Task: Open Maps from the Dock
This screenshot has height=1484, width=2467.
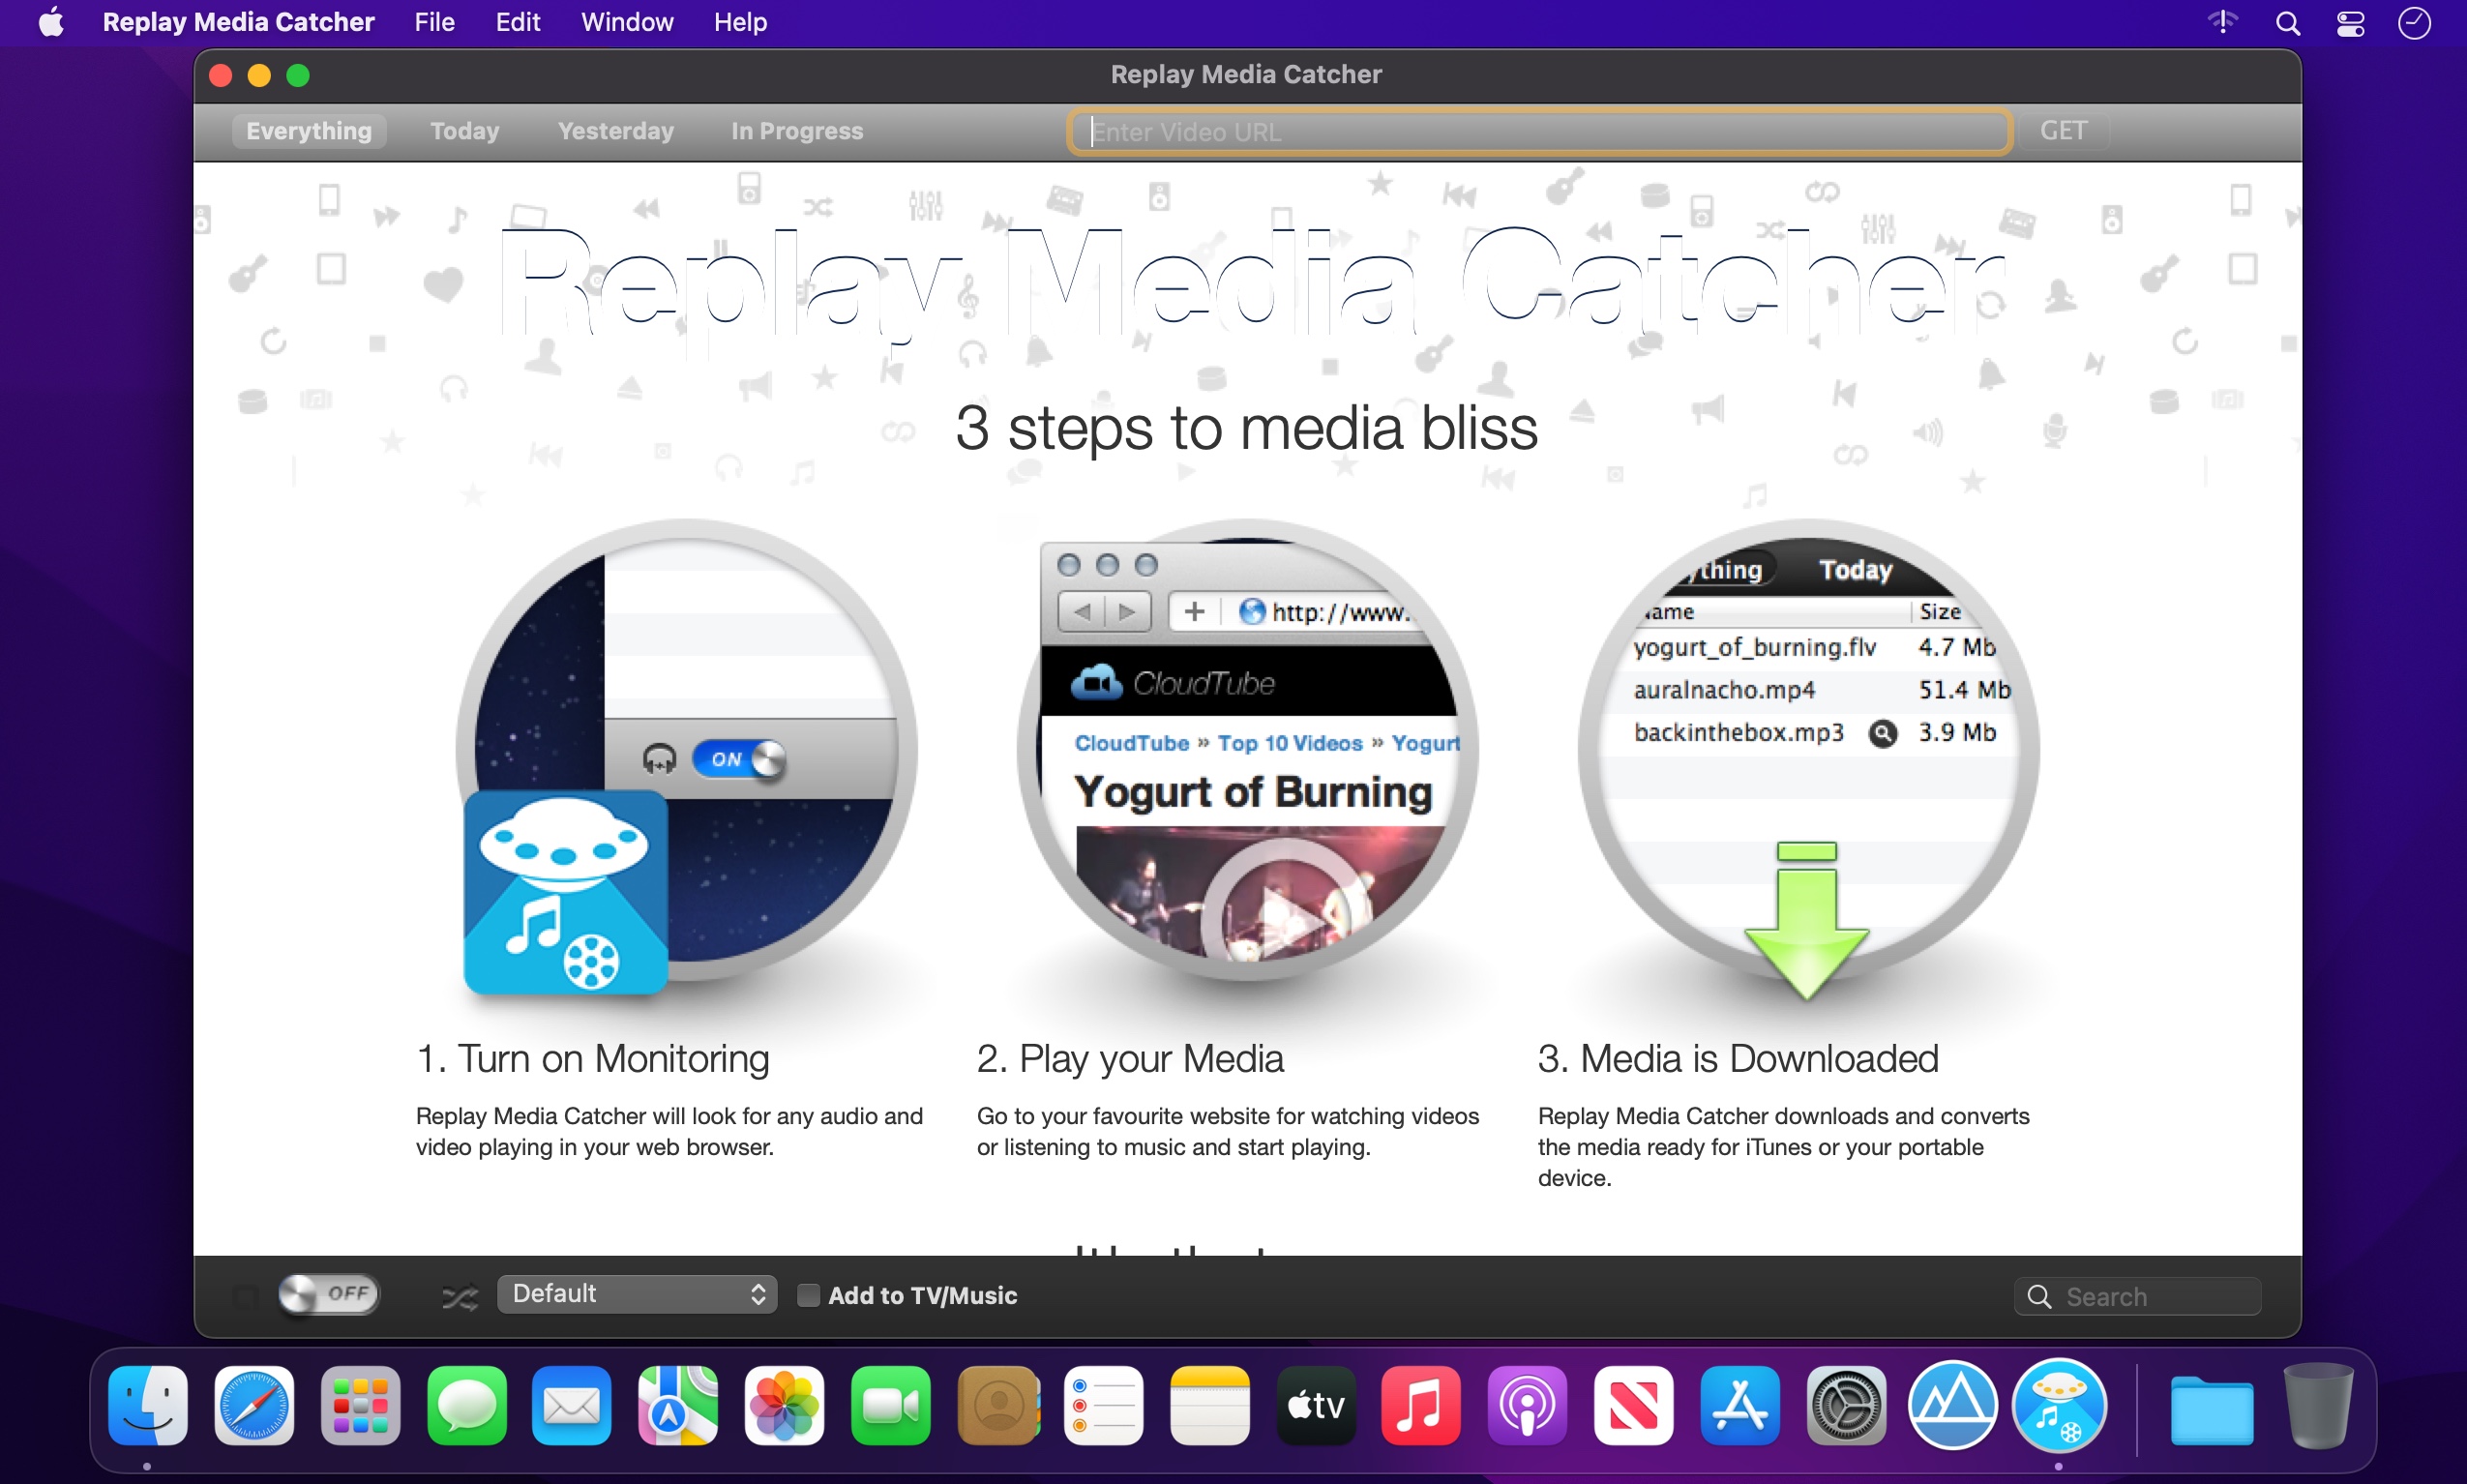Action: [x=678, y=1406]
